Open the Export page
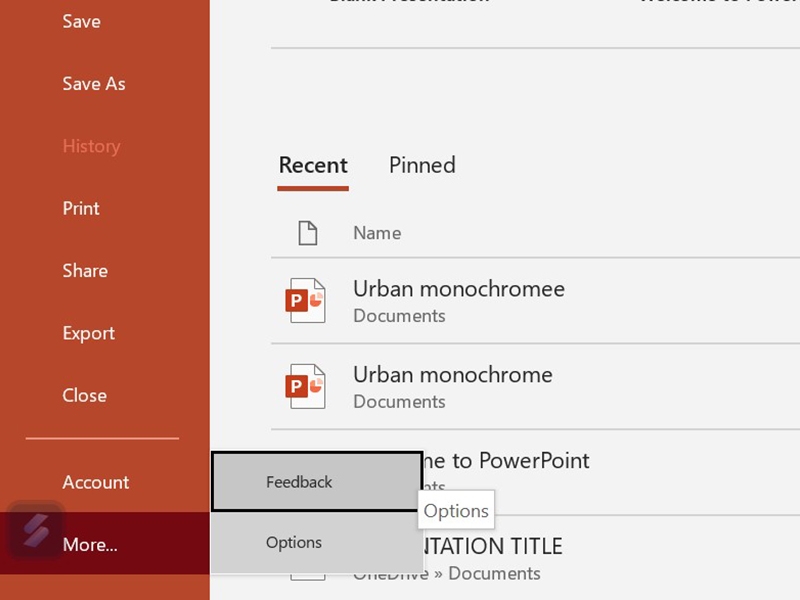The height and width of the screenshot is (600, 800). tap(88, 333)
